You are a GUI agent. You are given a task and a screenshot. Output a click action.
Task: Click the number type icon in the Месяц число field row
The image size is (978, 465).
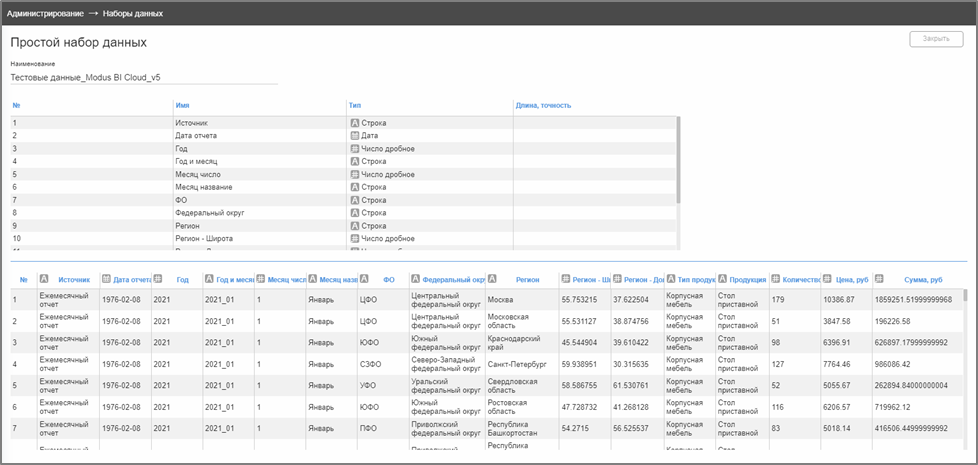[355, 174]
